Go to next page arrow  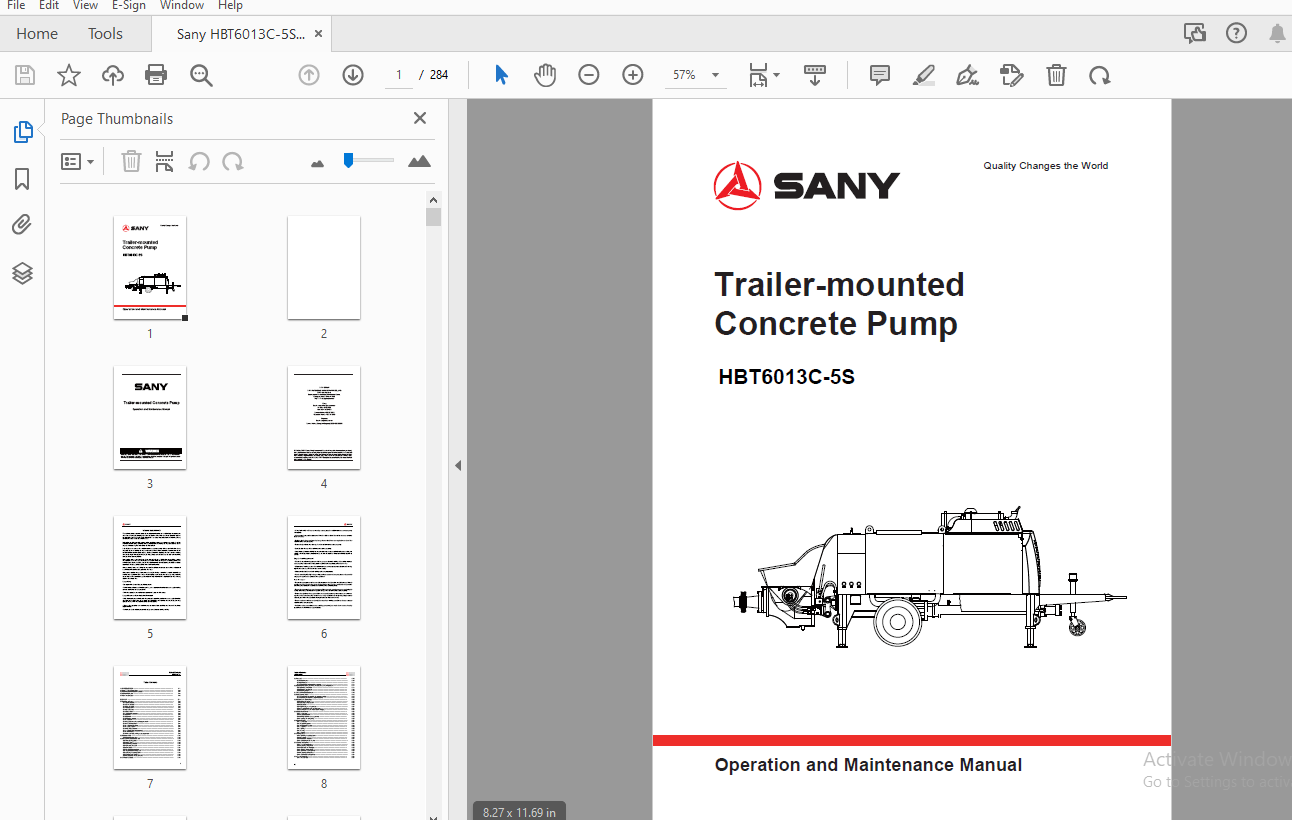coord(353,75)
